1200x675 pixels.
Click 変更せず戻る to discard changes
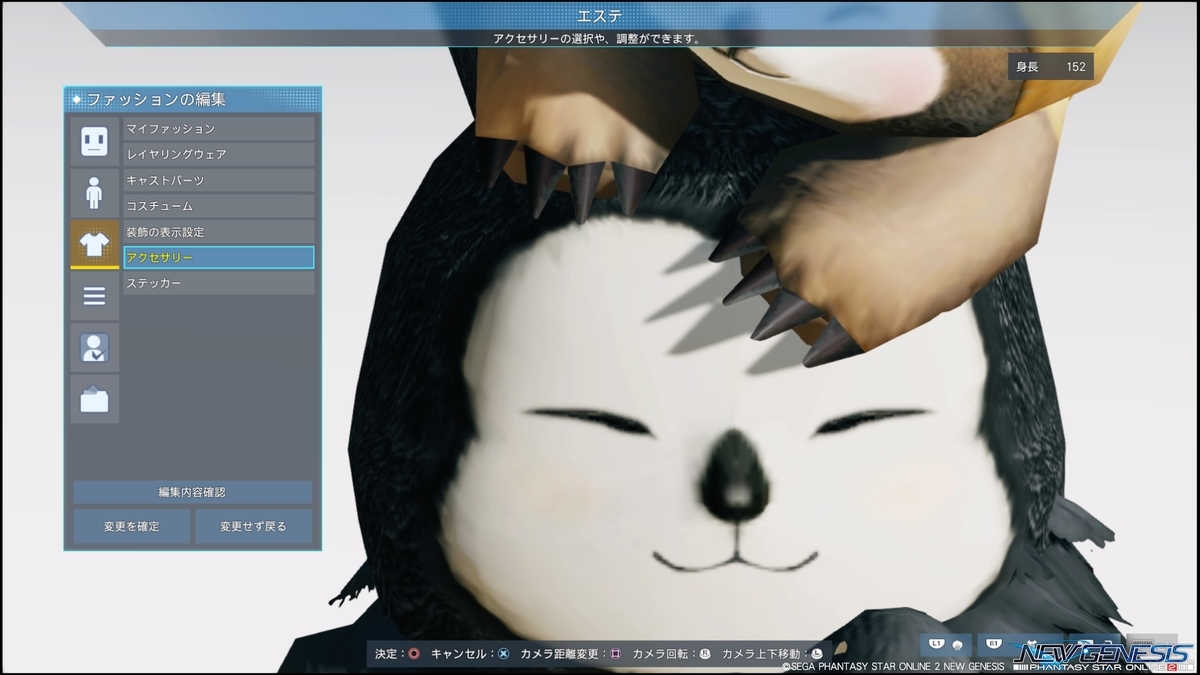tap(253, 526)
